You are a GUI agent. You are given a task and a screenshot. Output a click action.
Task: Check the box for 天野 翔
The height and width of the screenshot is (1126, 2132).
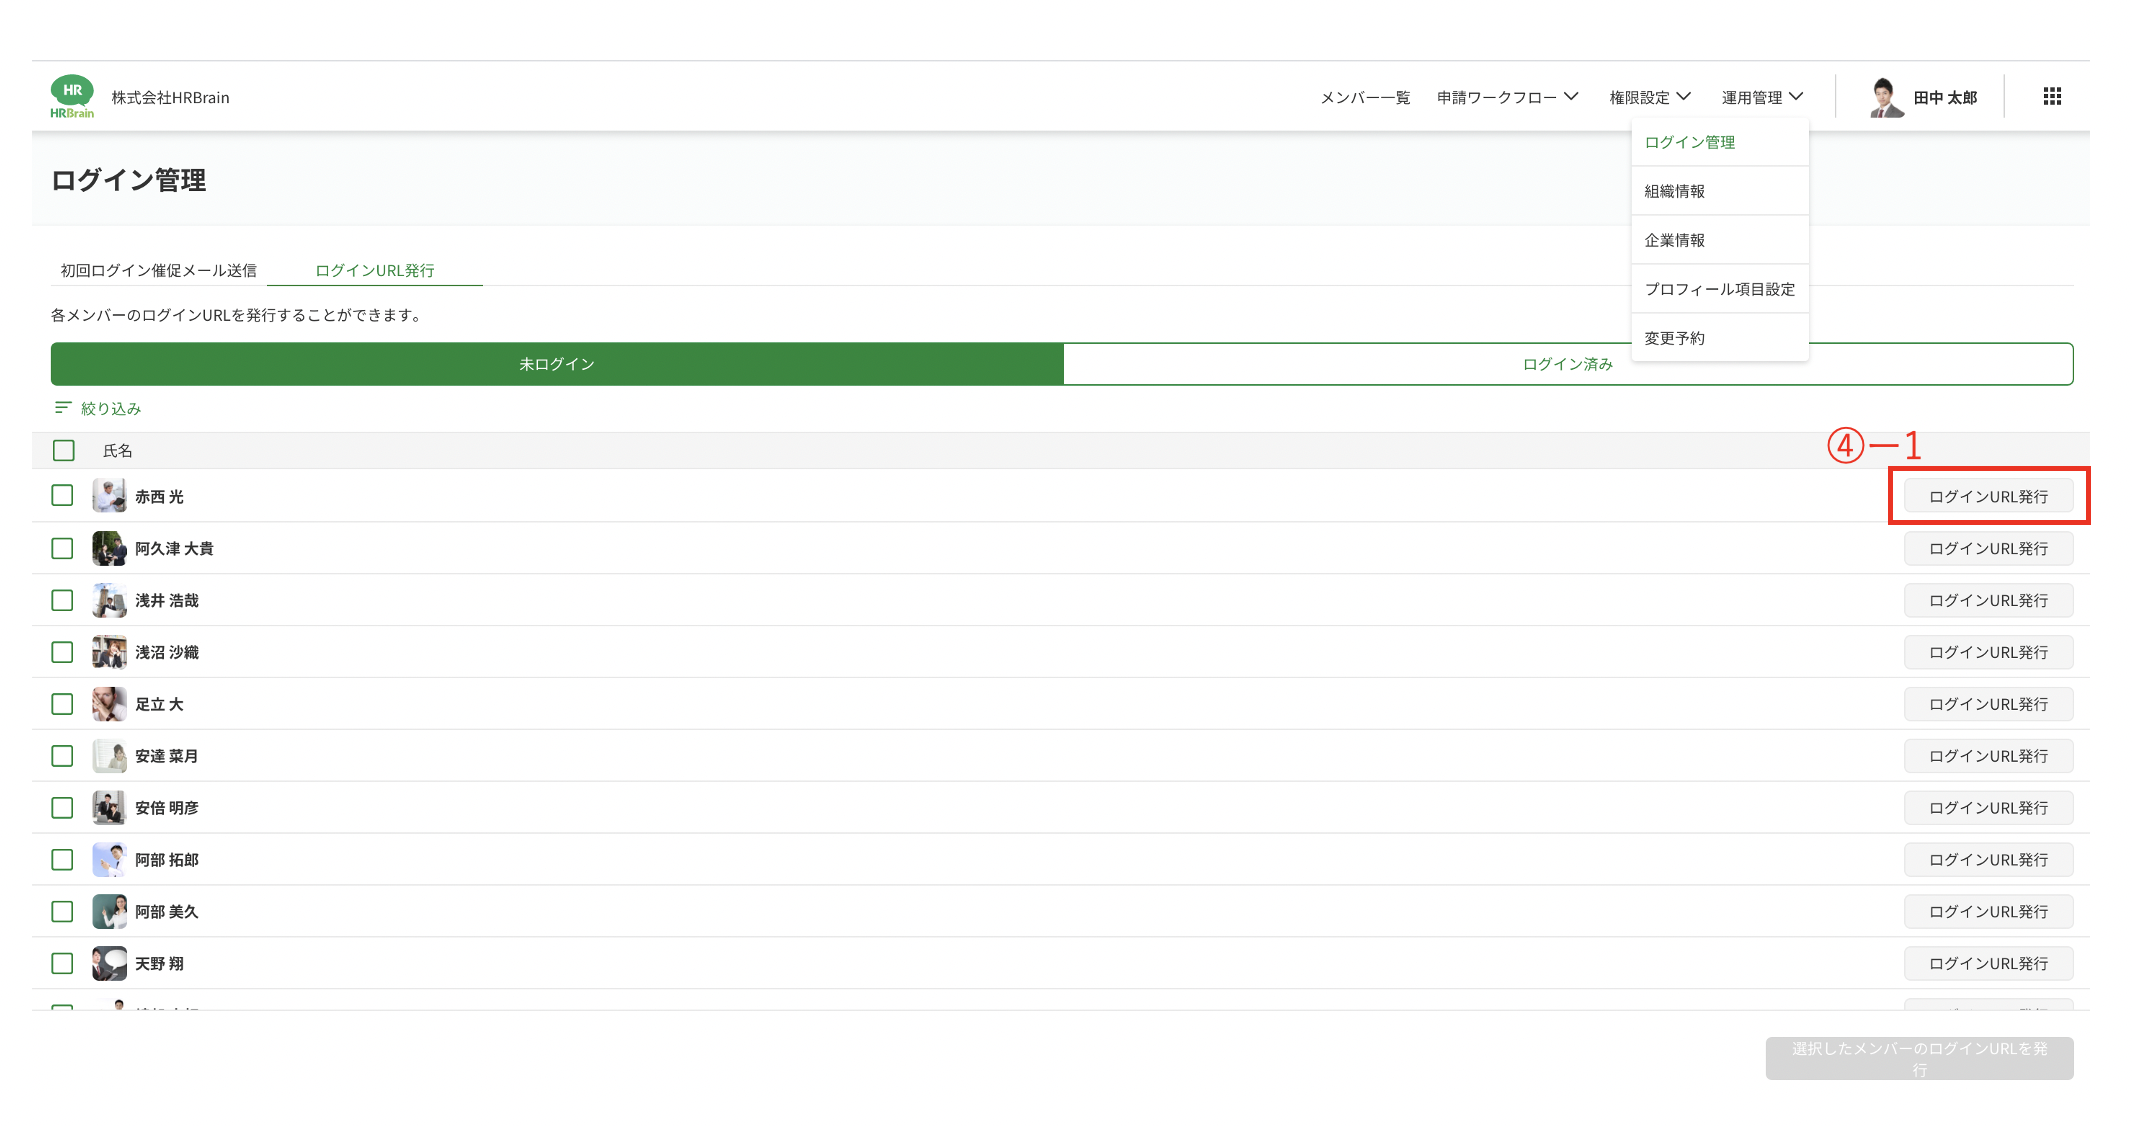click(x=62, y=963)
